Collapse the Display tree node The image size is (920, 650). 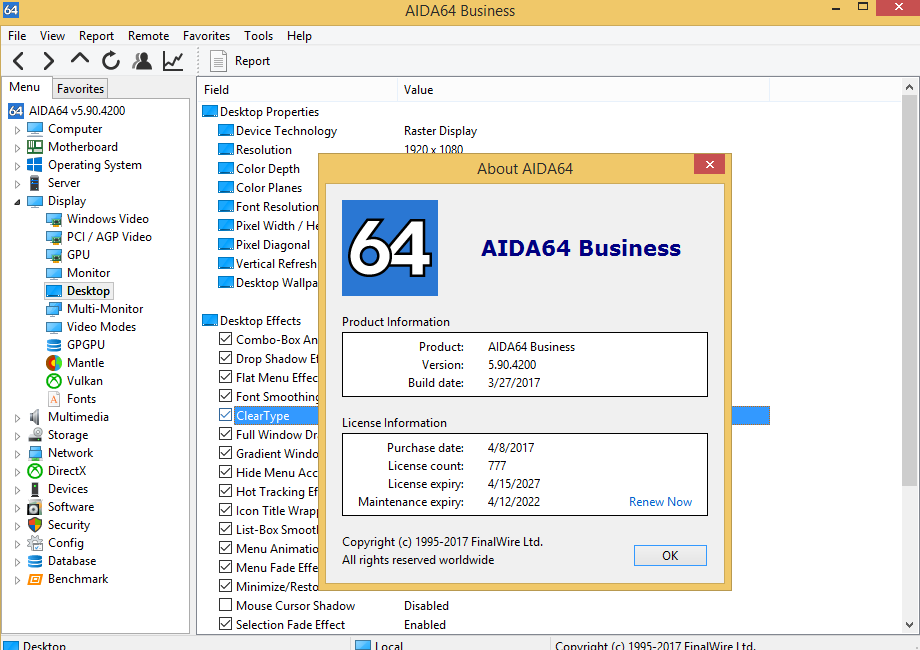pyautogui.click(x=17, y=202)
